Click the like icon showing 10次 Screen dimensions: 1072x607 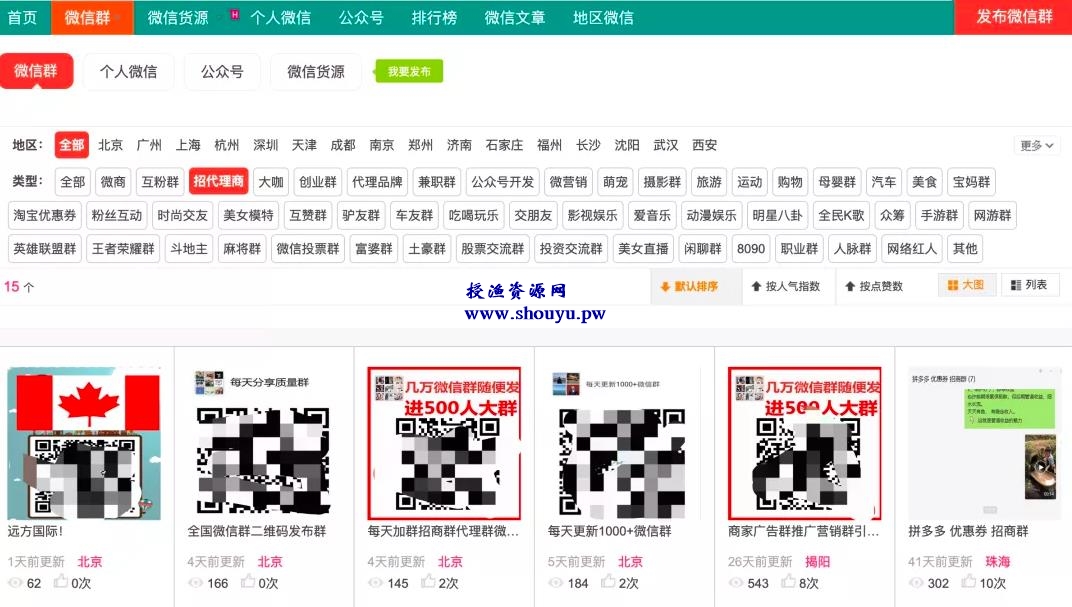969,582
